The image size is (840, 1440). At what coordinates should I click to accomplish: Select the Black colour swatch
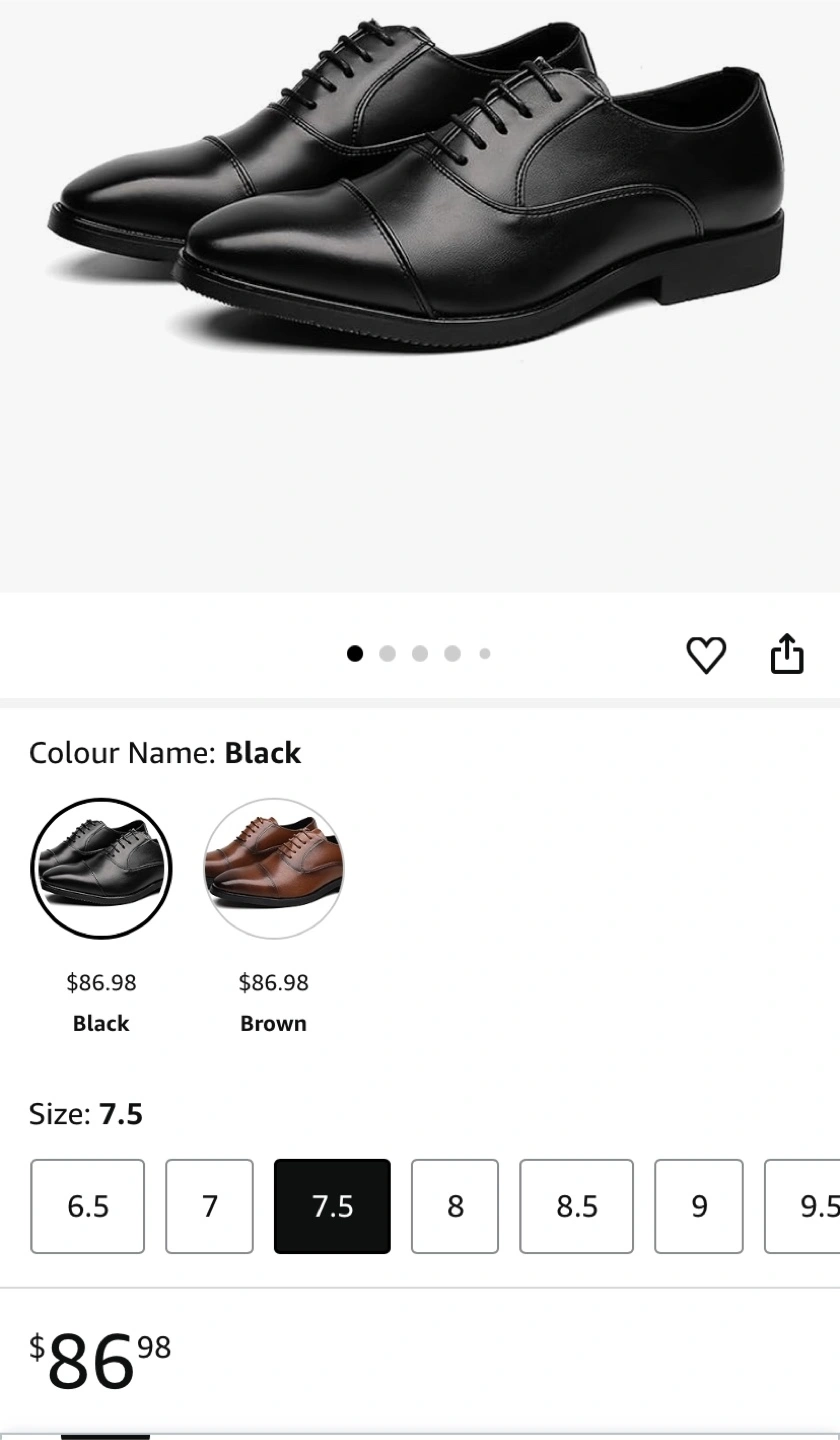click(101, 868)
